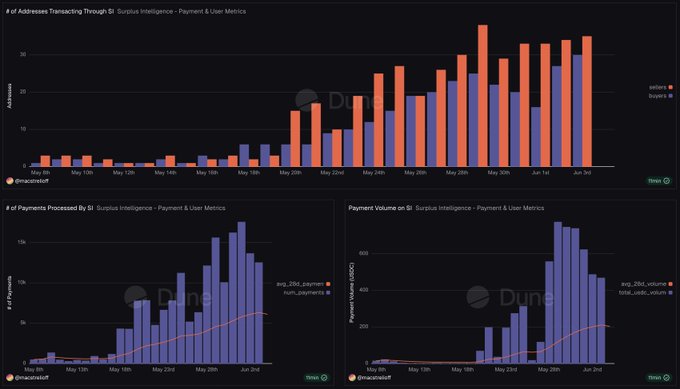The height and width of the screenshot is (389, 680).
Task: Click @macstreloff author under the payments chart
Action: [x=32, y=378]
